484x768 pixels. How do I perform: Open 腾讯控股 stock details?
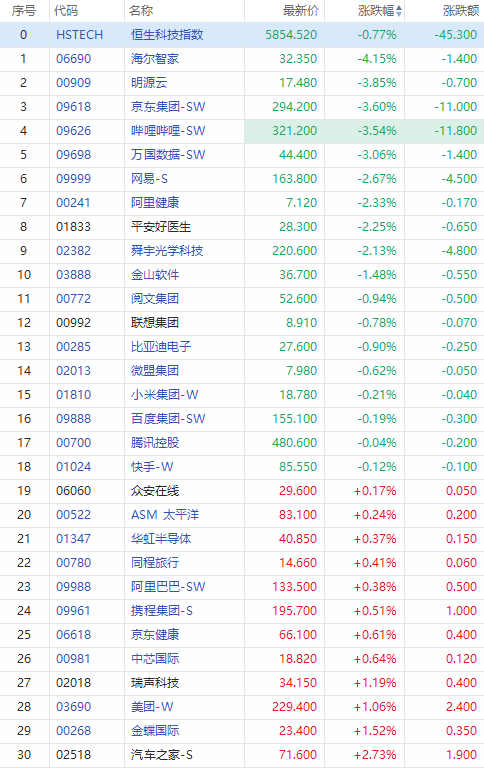tap(155, 443)
